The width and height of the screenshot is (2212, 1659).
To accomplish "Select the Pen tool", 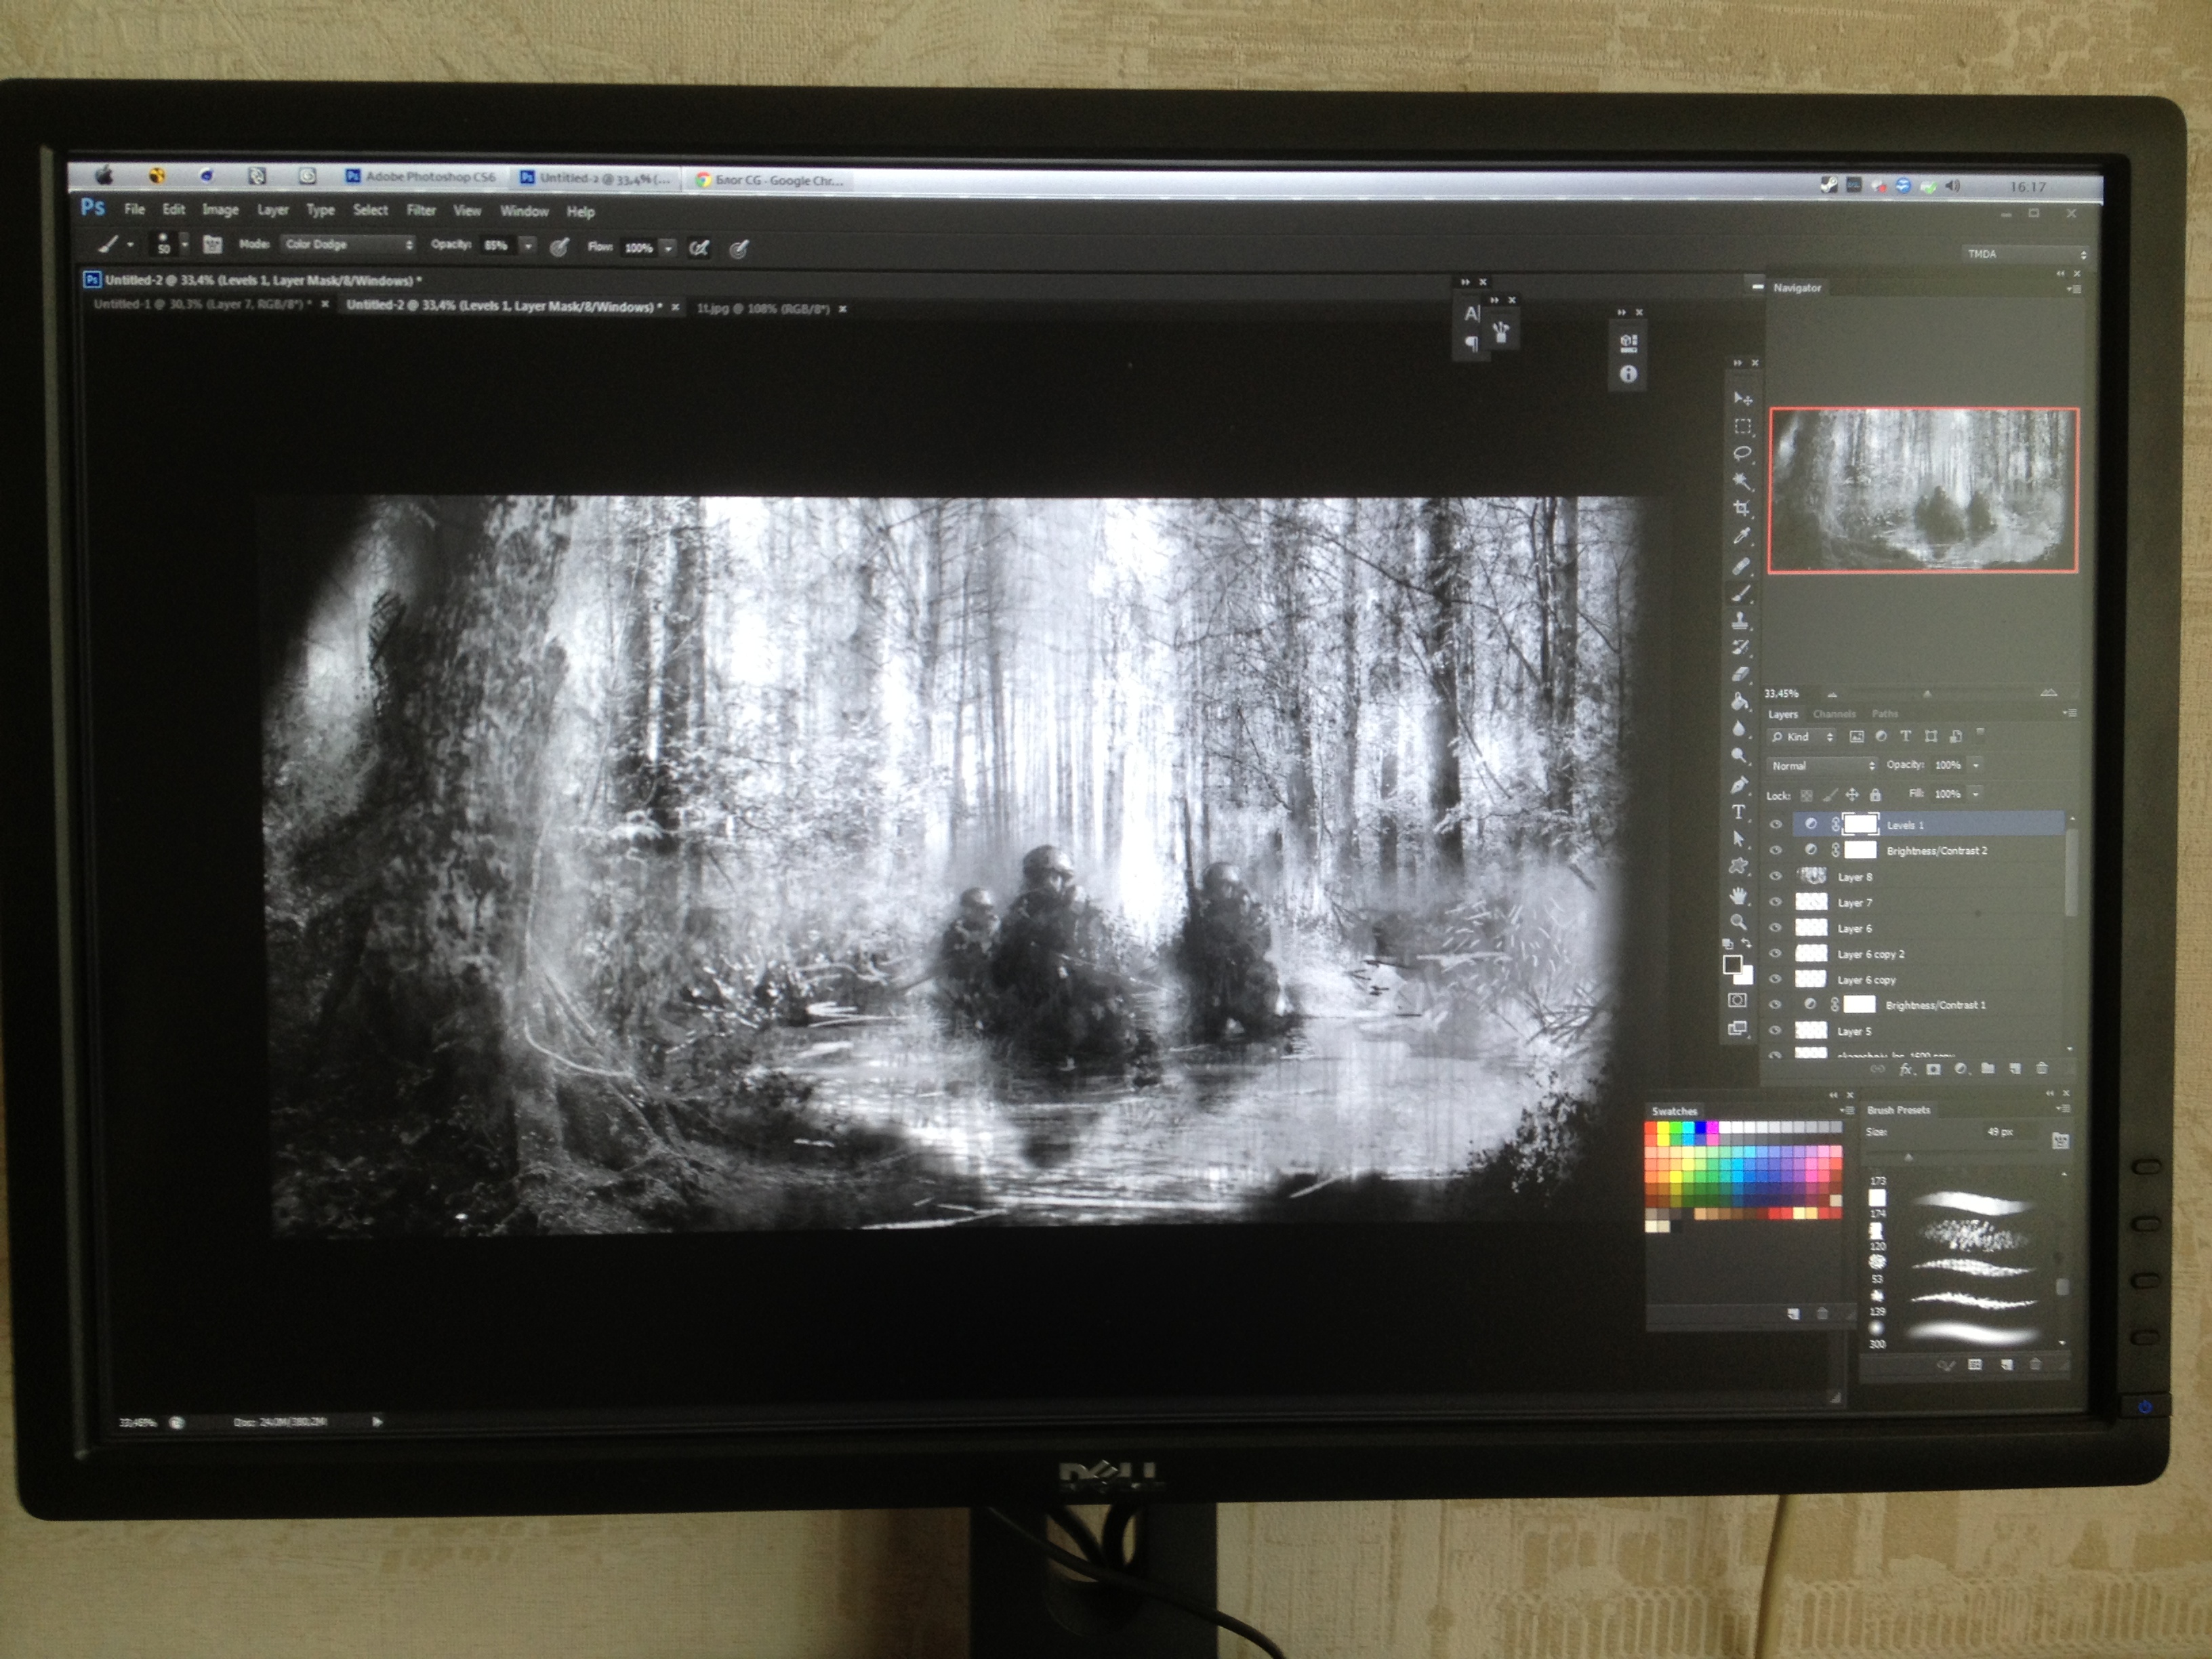I will coord(1739,784).
